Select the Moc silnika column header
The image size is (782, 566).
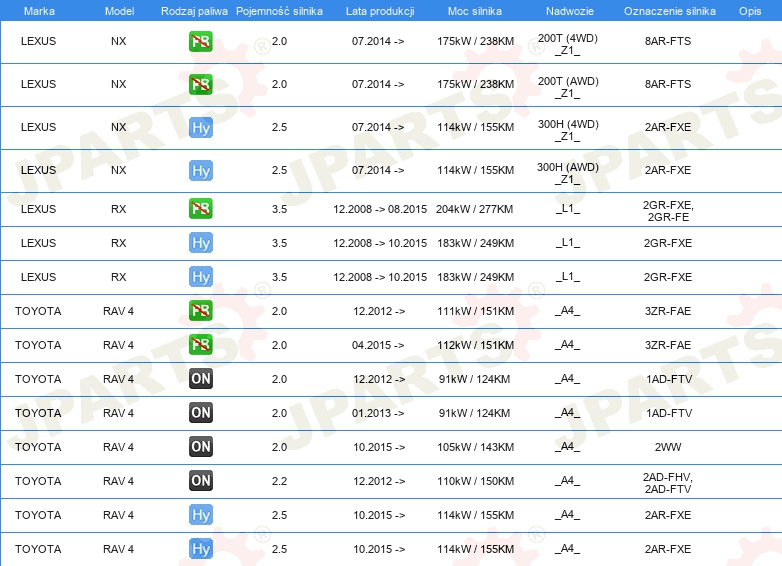[x=475, y=10]
